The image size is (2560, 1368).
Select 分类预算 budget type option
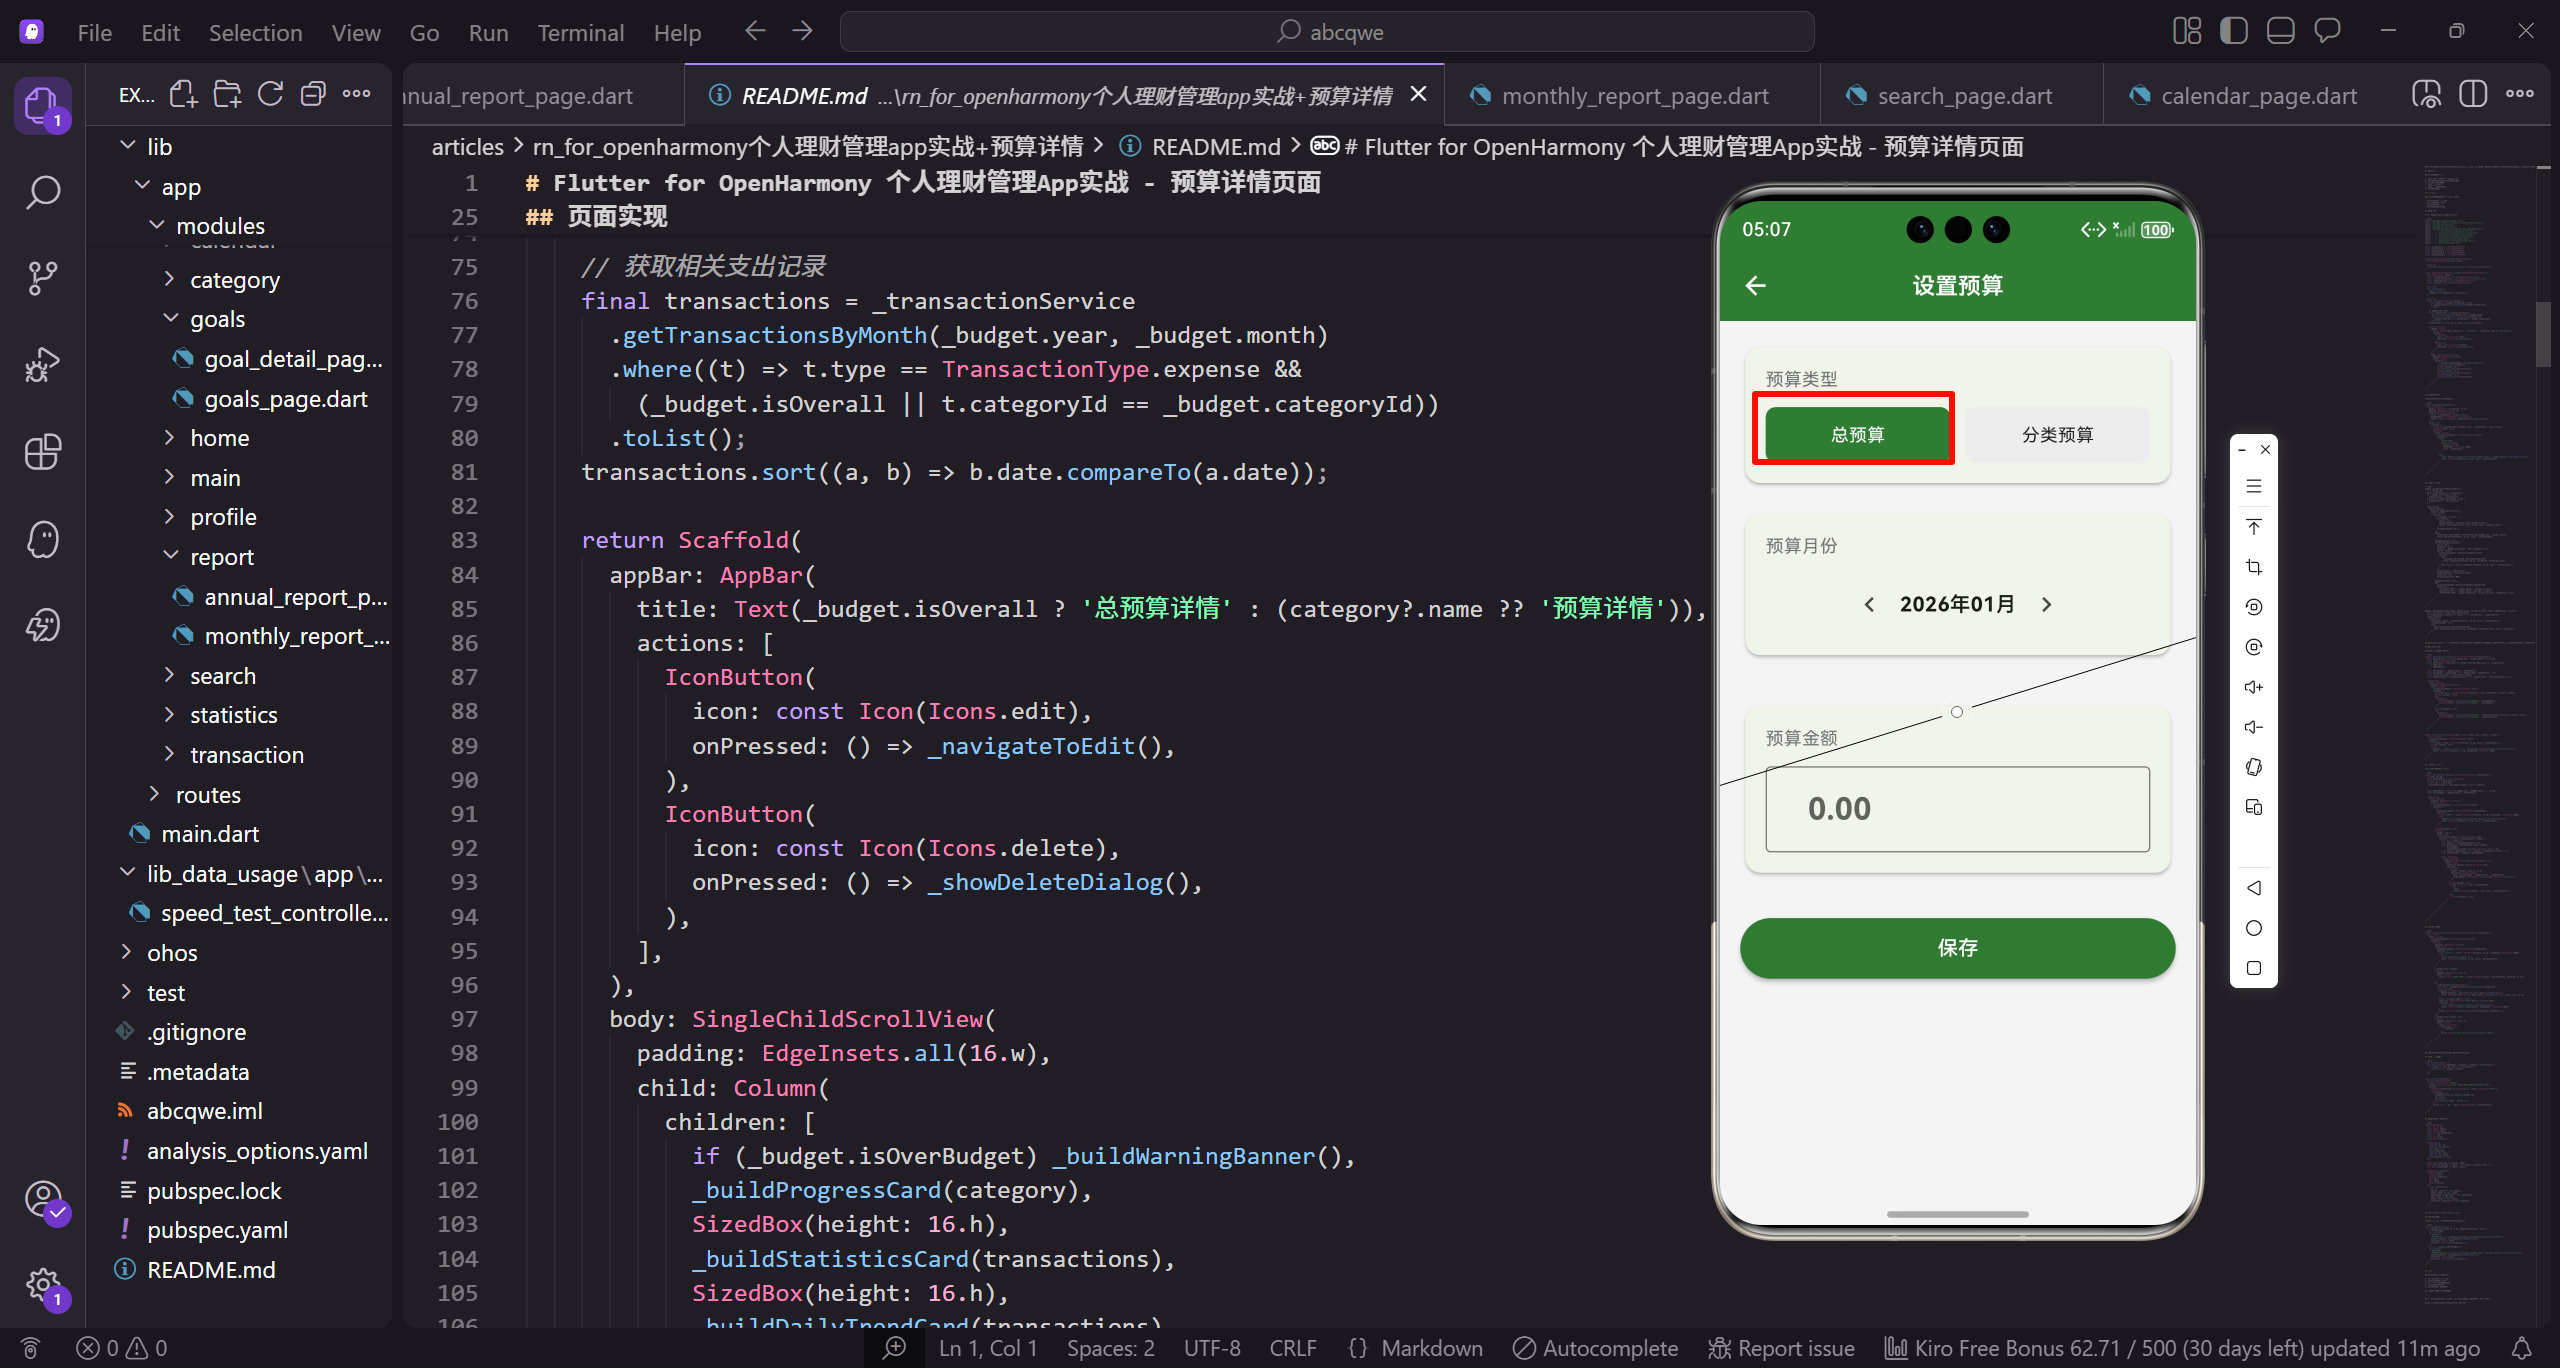coord(2057,434)
